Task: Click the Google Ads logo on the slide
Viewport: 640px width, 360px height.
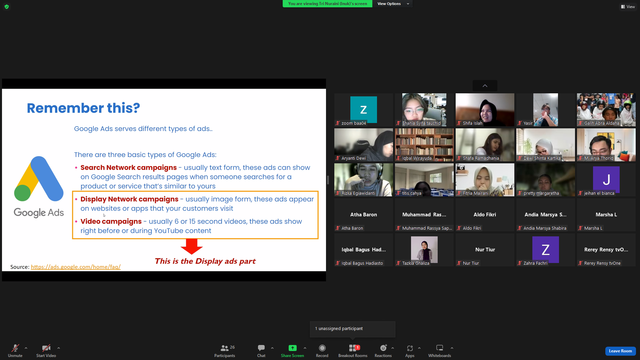Action: click(39, 187)
